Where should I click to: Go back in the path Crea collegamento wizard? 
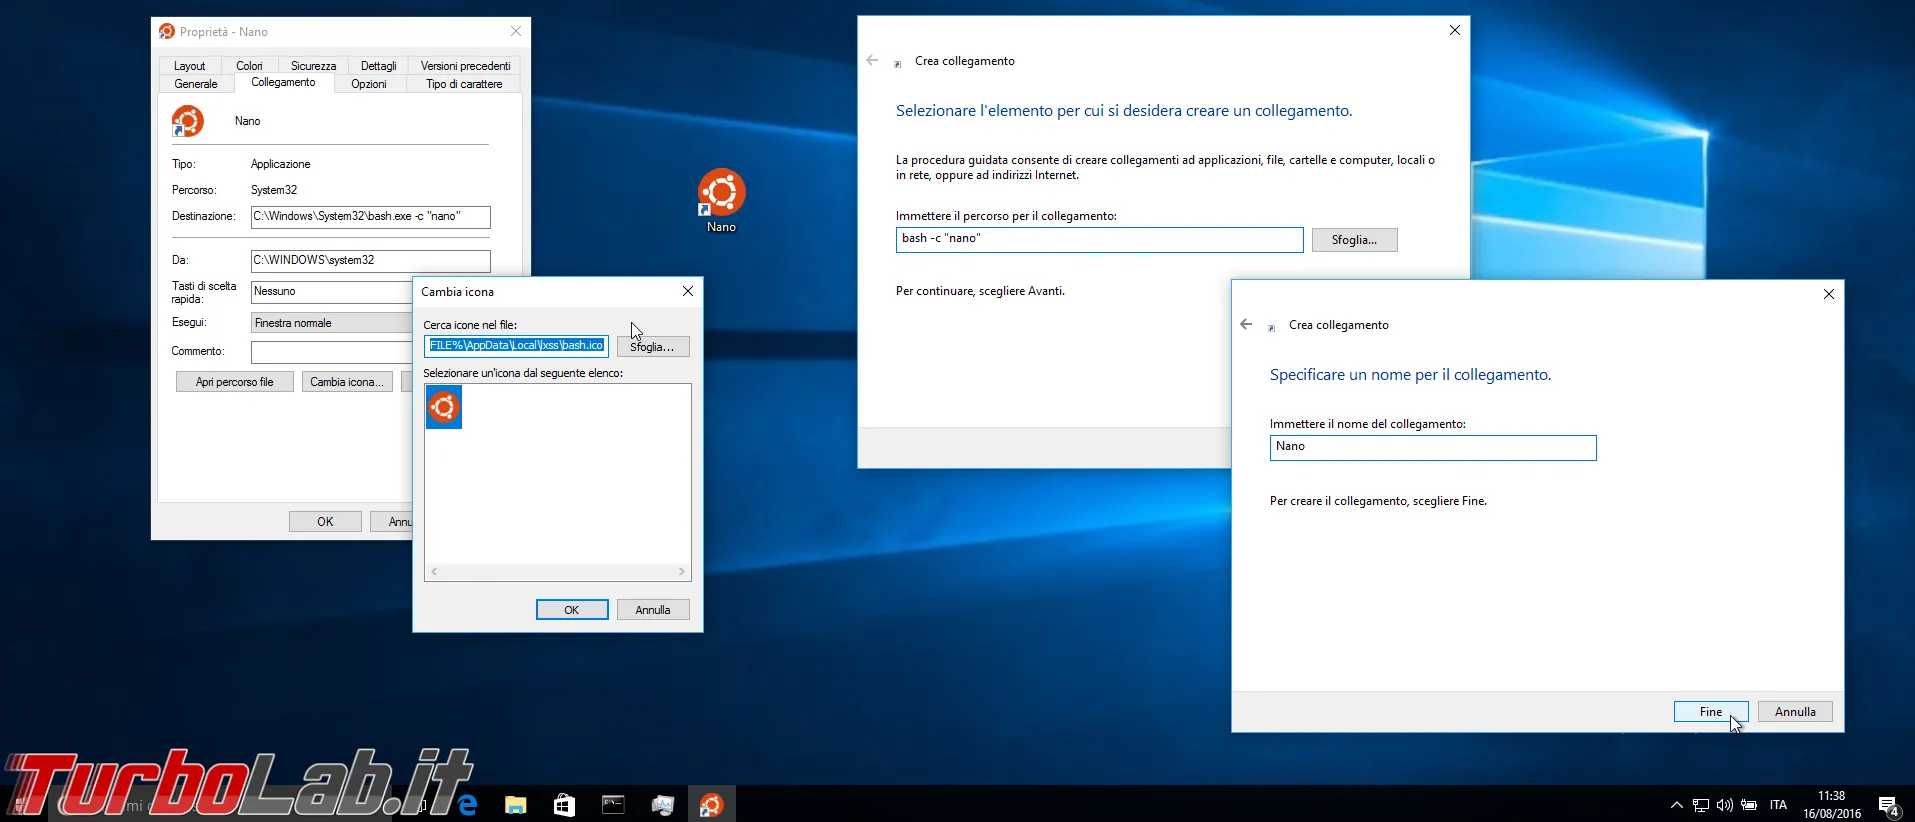[872, 61]
